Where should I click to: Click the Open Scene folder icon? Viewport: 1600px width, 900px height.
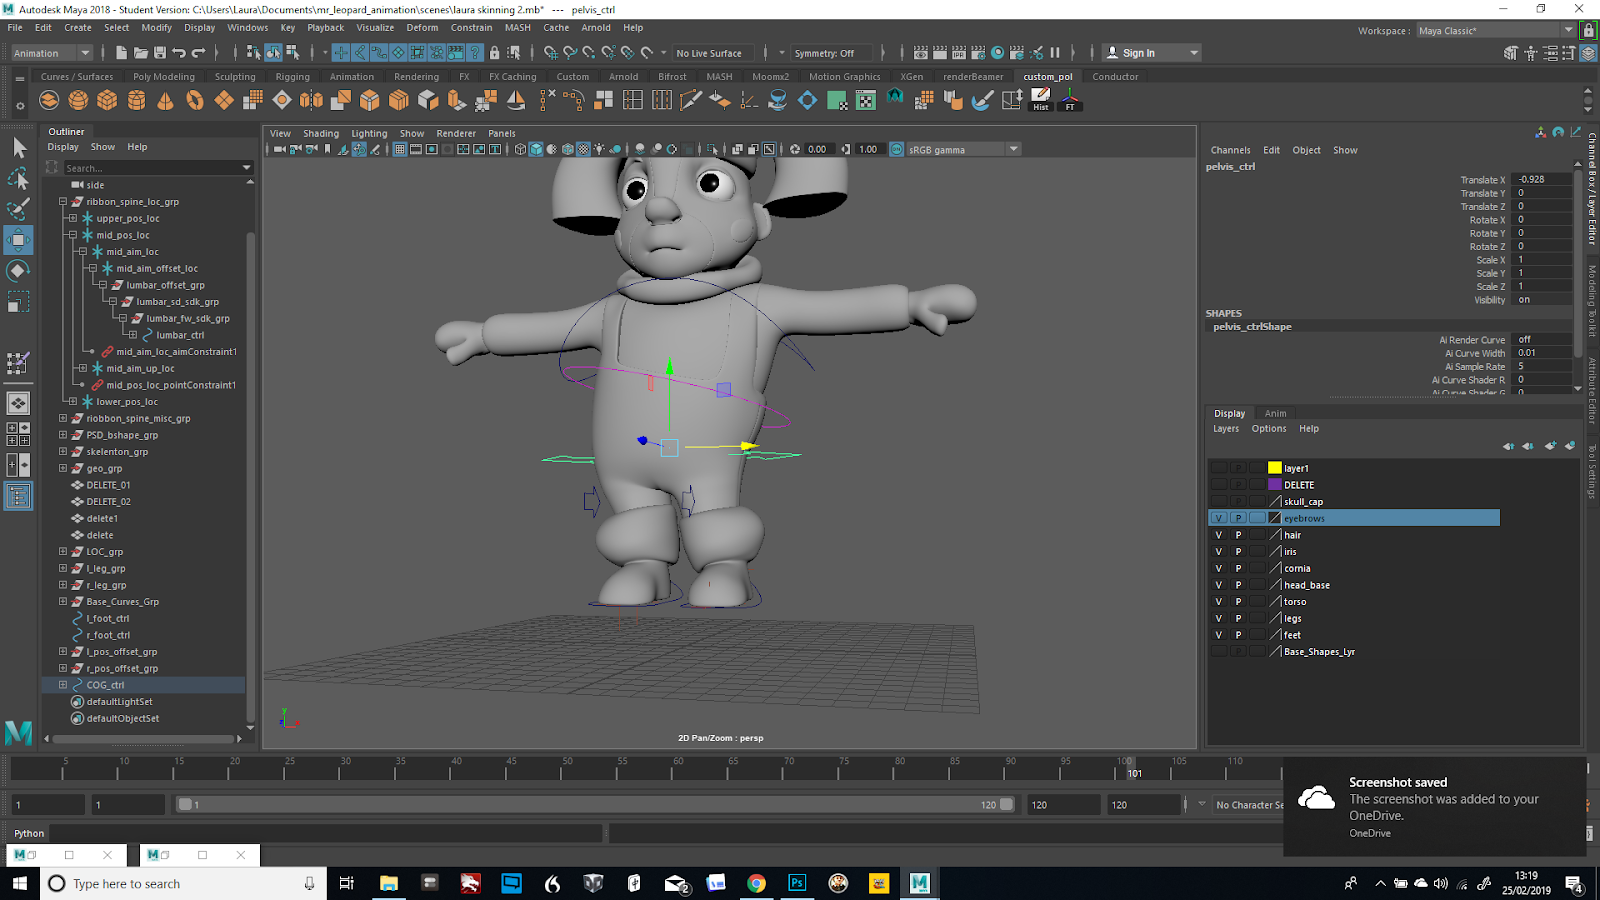pos(141,53)
